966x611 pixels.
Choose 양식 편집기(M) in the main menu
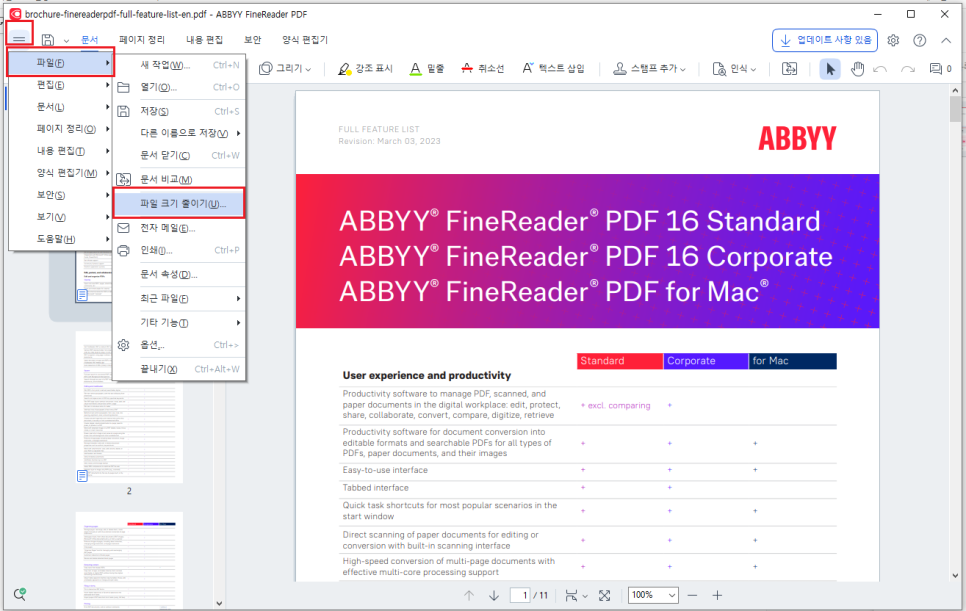pos(60,173)
